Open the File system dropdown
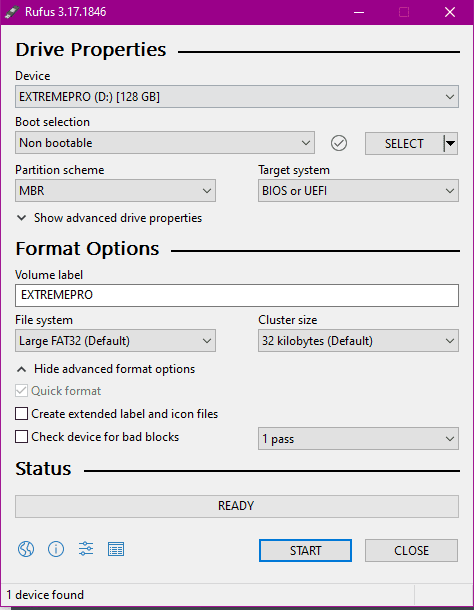This screenshot has height=610, width=474. [x=115, y=341]
